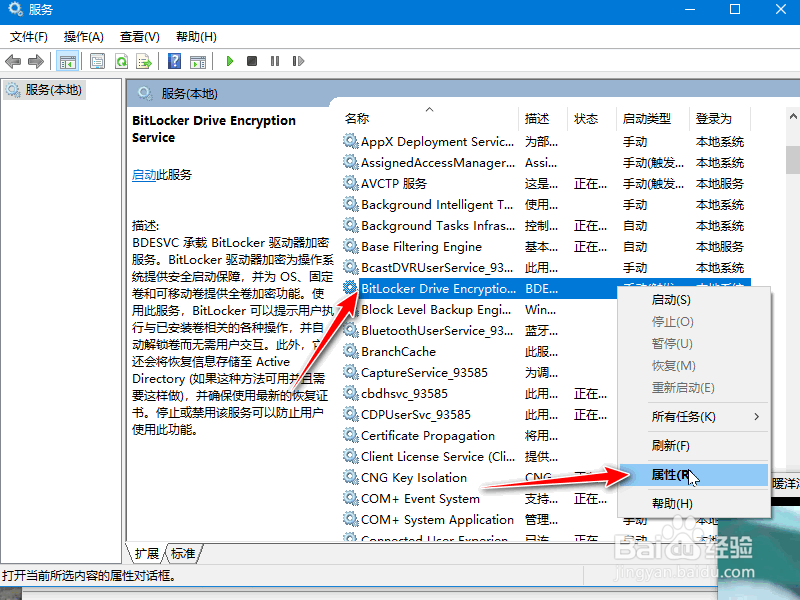Click the 启动 link to start the service
The width and height of the screenshot is (800, 600).
[144, 175]
